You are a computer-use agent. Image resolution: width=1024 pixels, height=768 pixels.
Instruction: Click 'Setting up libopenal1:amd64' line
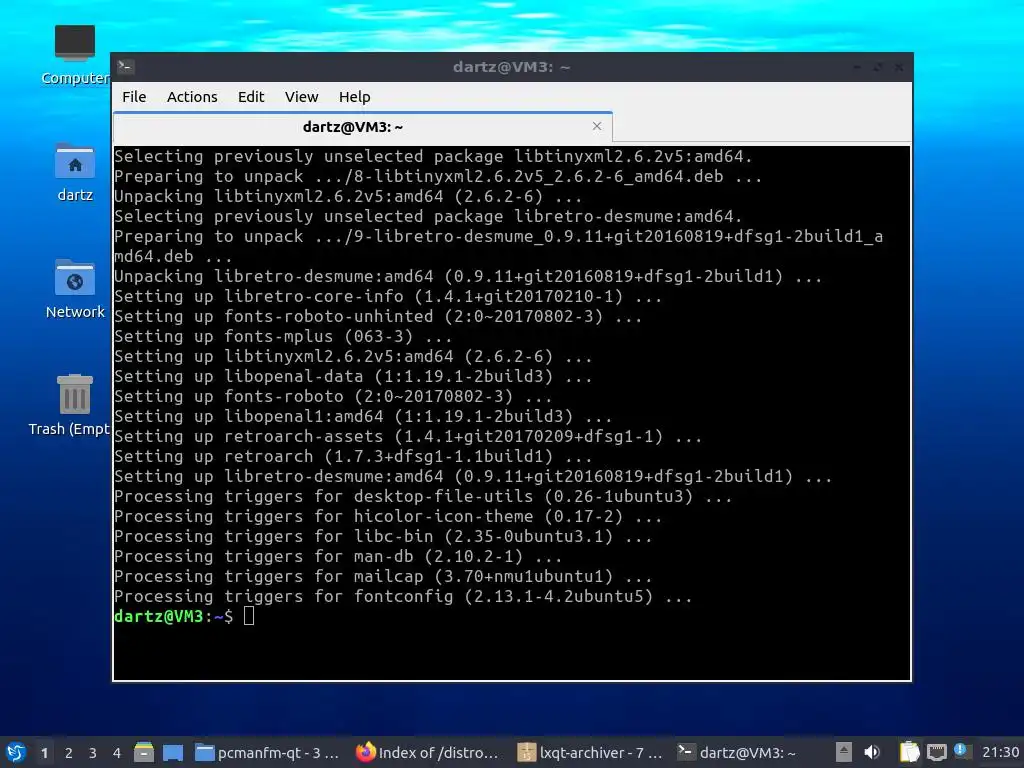click(x=363, y=416)
